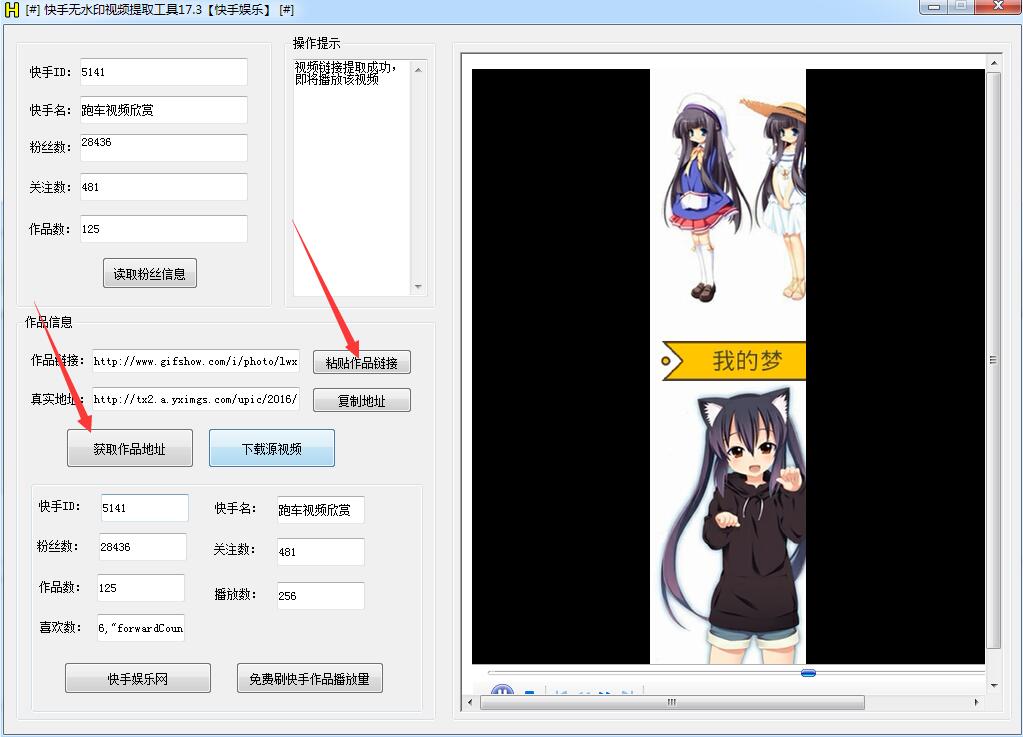1023x737 pixels.
Task: Pause the video with the round pause button
Action: [x=502, y=689]
